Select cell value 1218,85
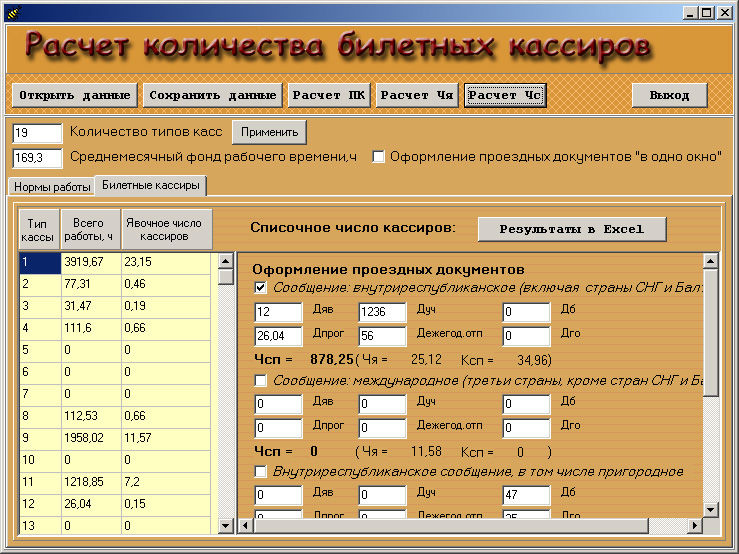Image resolution: width=739 pixels, height=554 pixels. [91, 483]
